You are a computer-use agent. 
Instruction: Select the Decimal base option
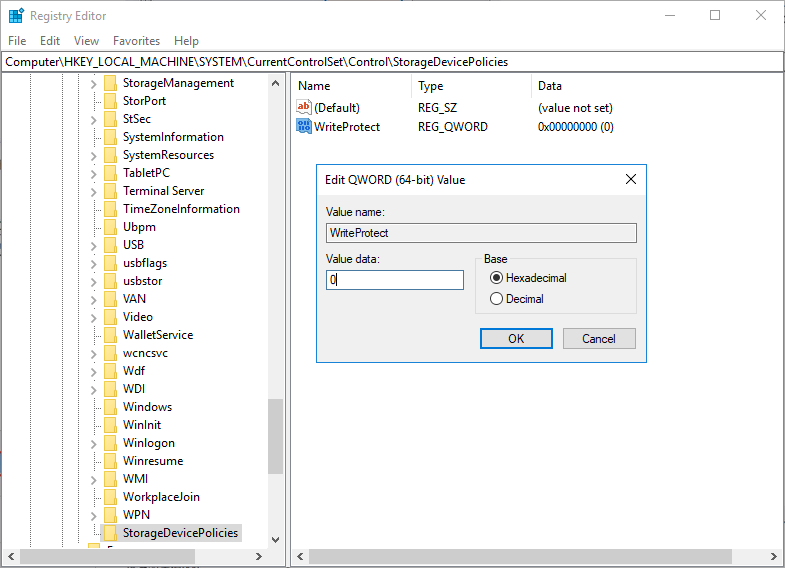point(496,299)
